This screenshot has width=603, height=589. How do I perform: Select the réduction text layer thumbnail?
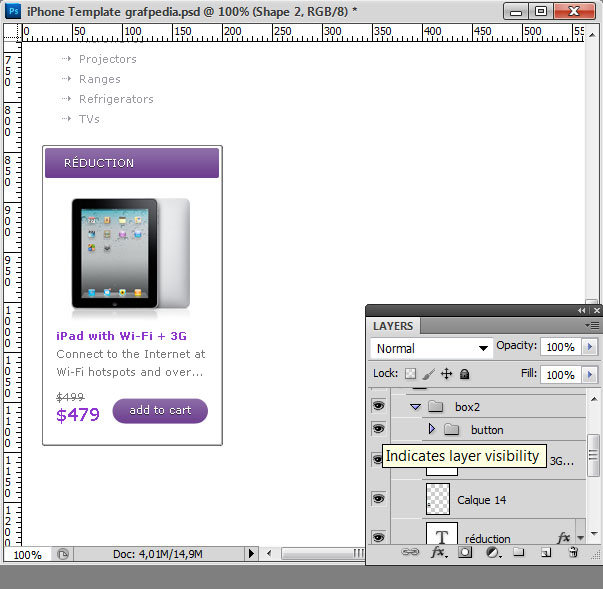[x=441, y=533]
